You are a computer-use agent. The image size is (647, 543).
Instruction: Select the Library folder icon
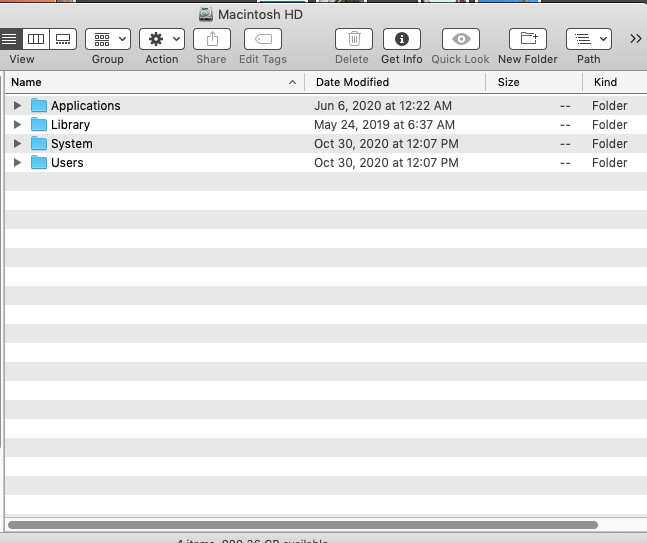coord(39,125)
